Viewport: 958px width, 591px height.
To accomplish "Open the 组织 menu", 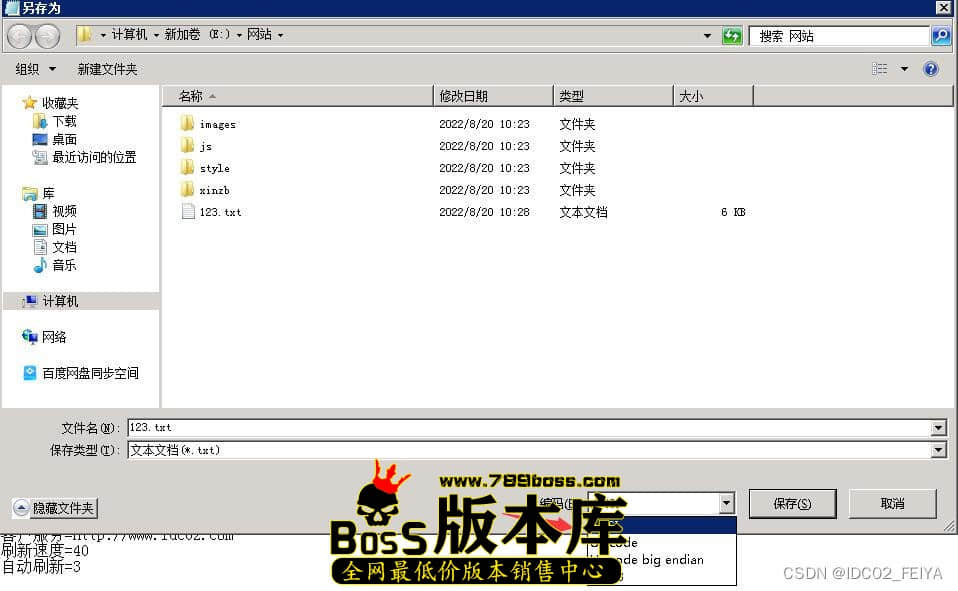I will pyautogui.click(x=36, y=69).
